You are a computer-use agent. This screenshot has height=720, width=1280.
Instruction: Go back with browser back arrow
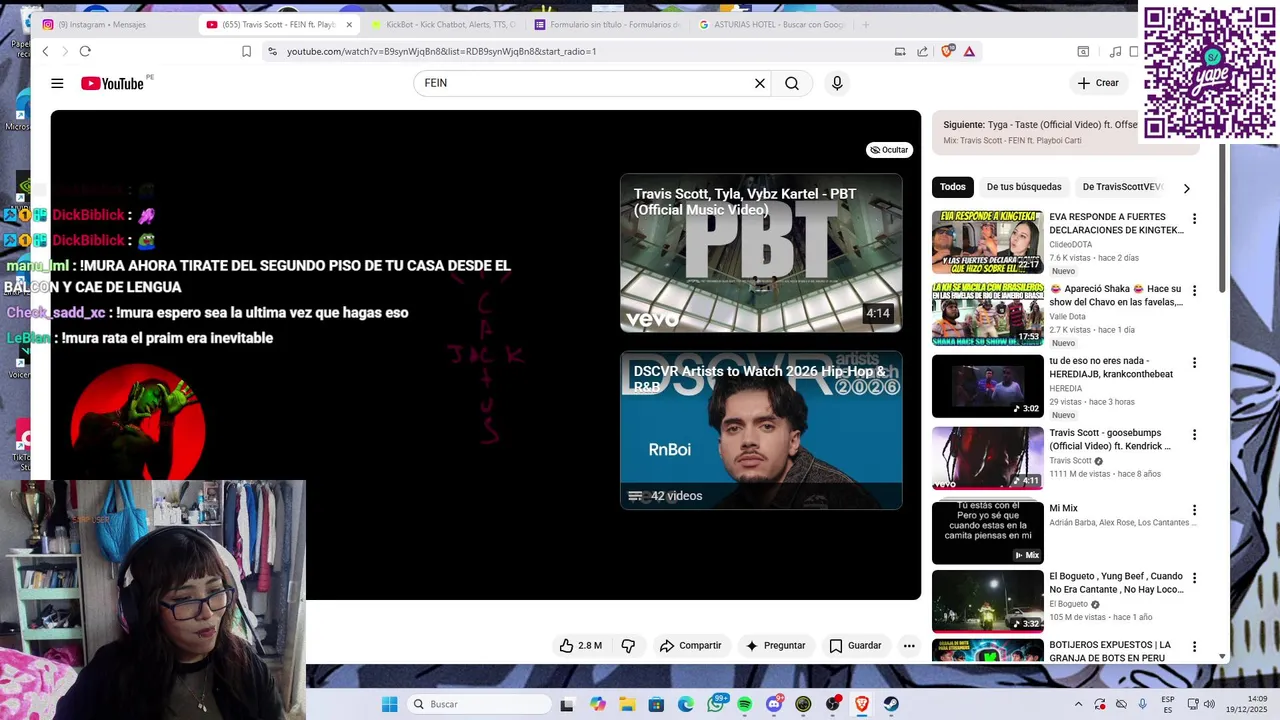45,51
